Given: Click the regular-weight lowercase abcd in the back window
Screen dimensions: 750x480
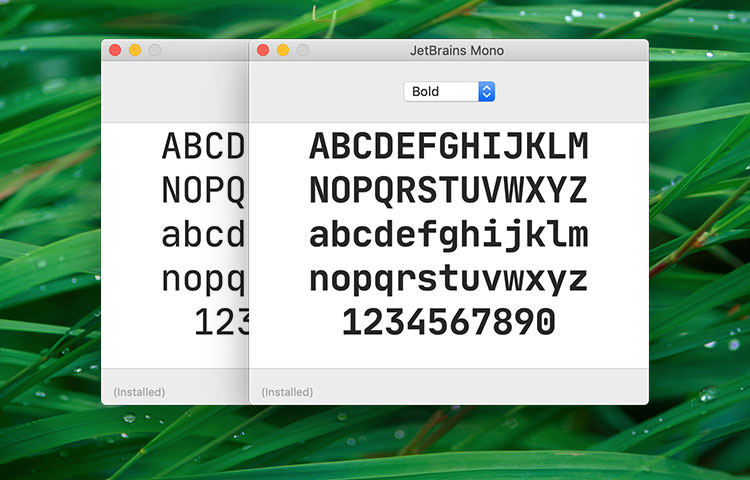Looking at the screenshot, I should [203, 235].
